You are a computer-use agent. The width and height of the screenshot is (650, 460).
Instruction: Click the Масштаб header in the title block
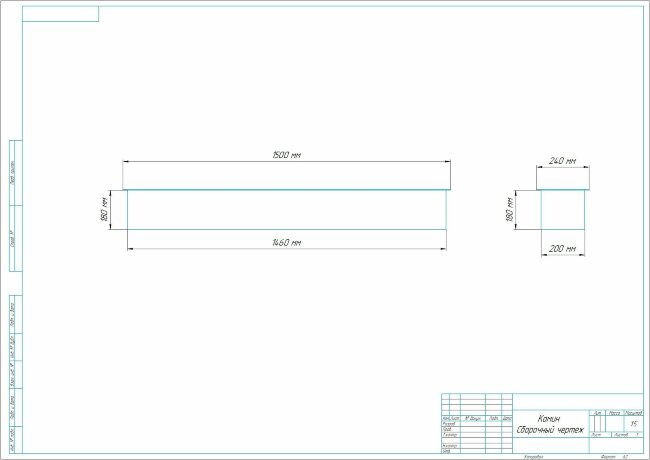(x=632, y=412)
